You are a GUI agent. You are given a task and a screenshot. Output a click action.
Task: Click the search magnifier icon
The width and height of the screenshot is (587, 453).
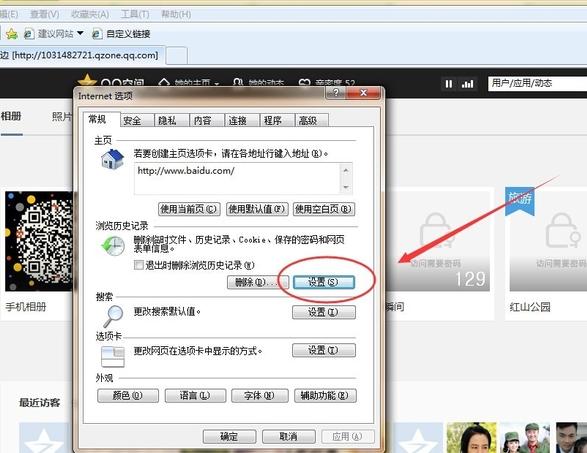tap(113, 316)
